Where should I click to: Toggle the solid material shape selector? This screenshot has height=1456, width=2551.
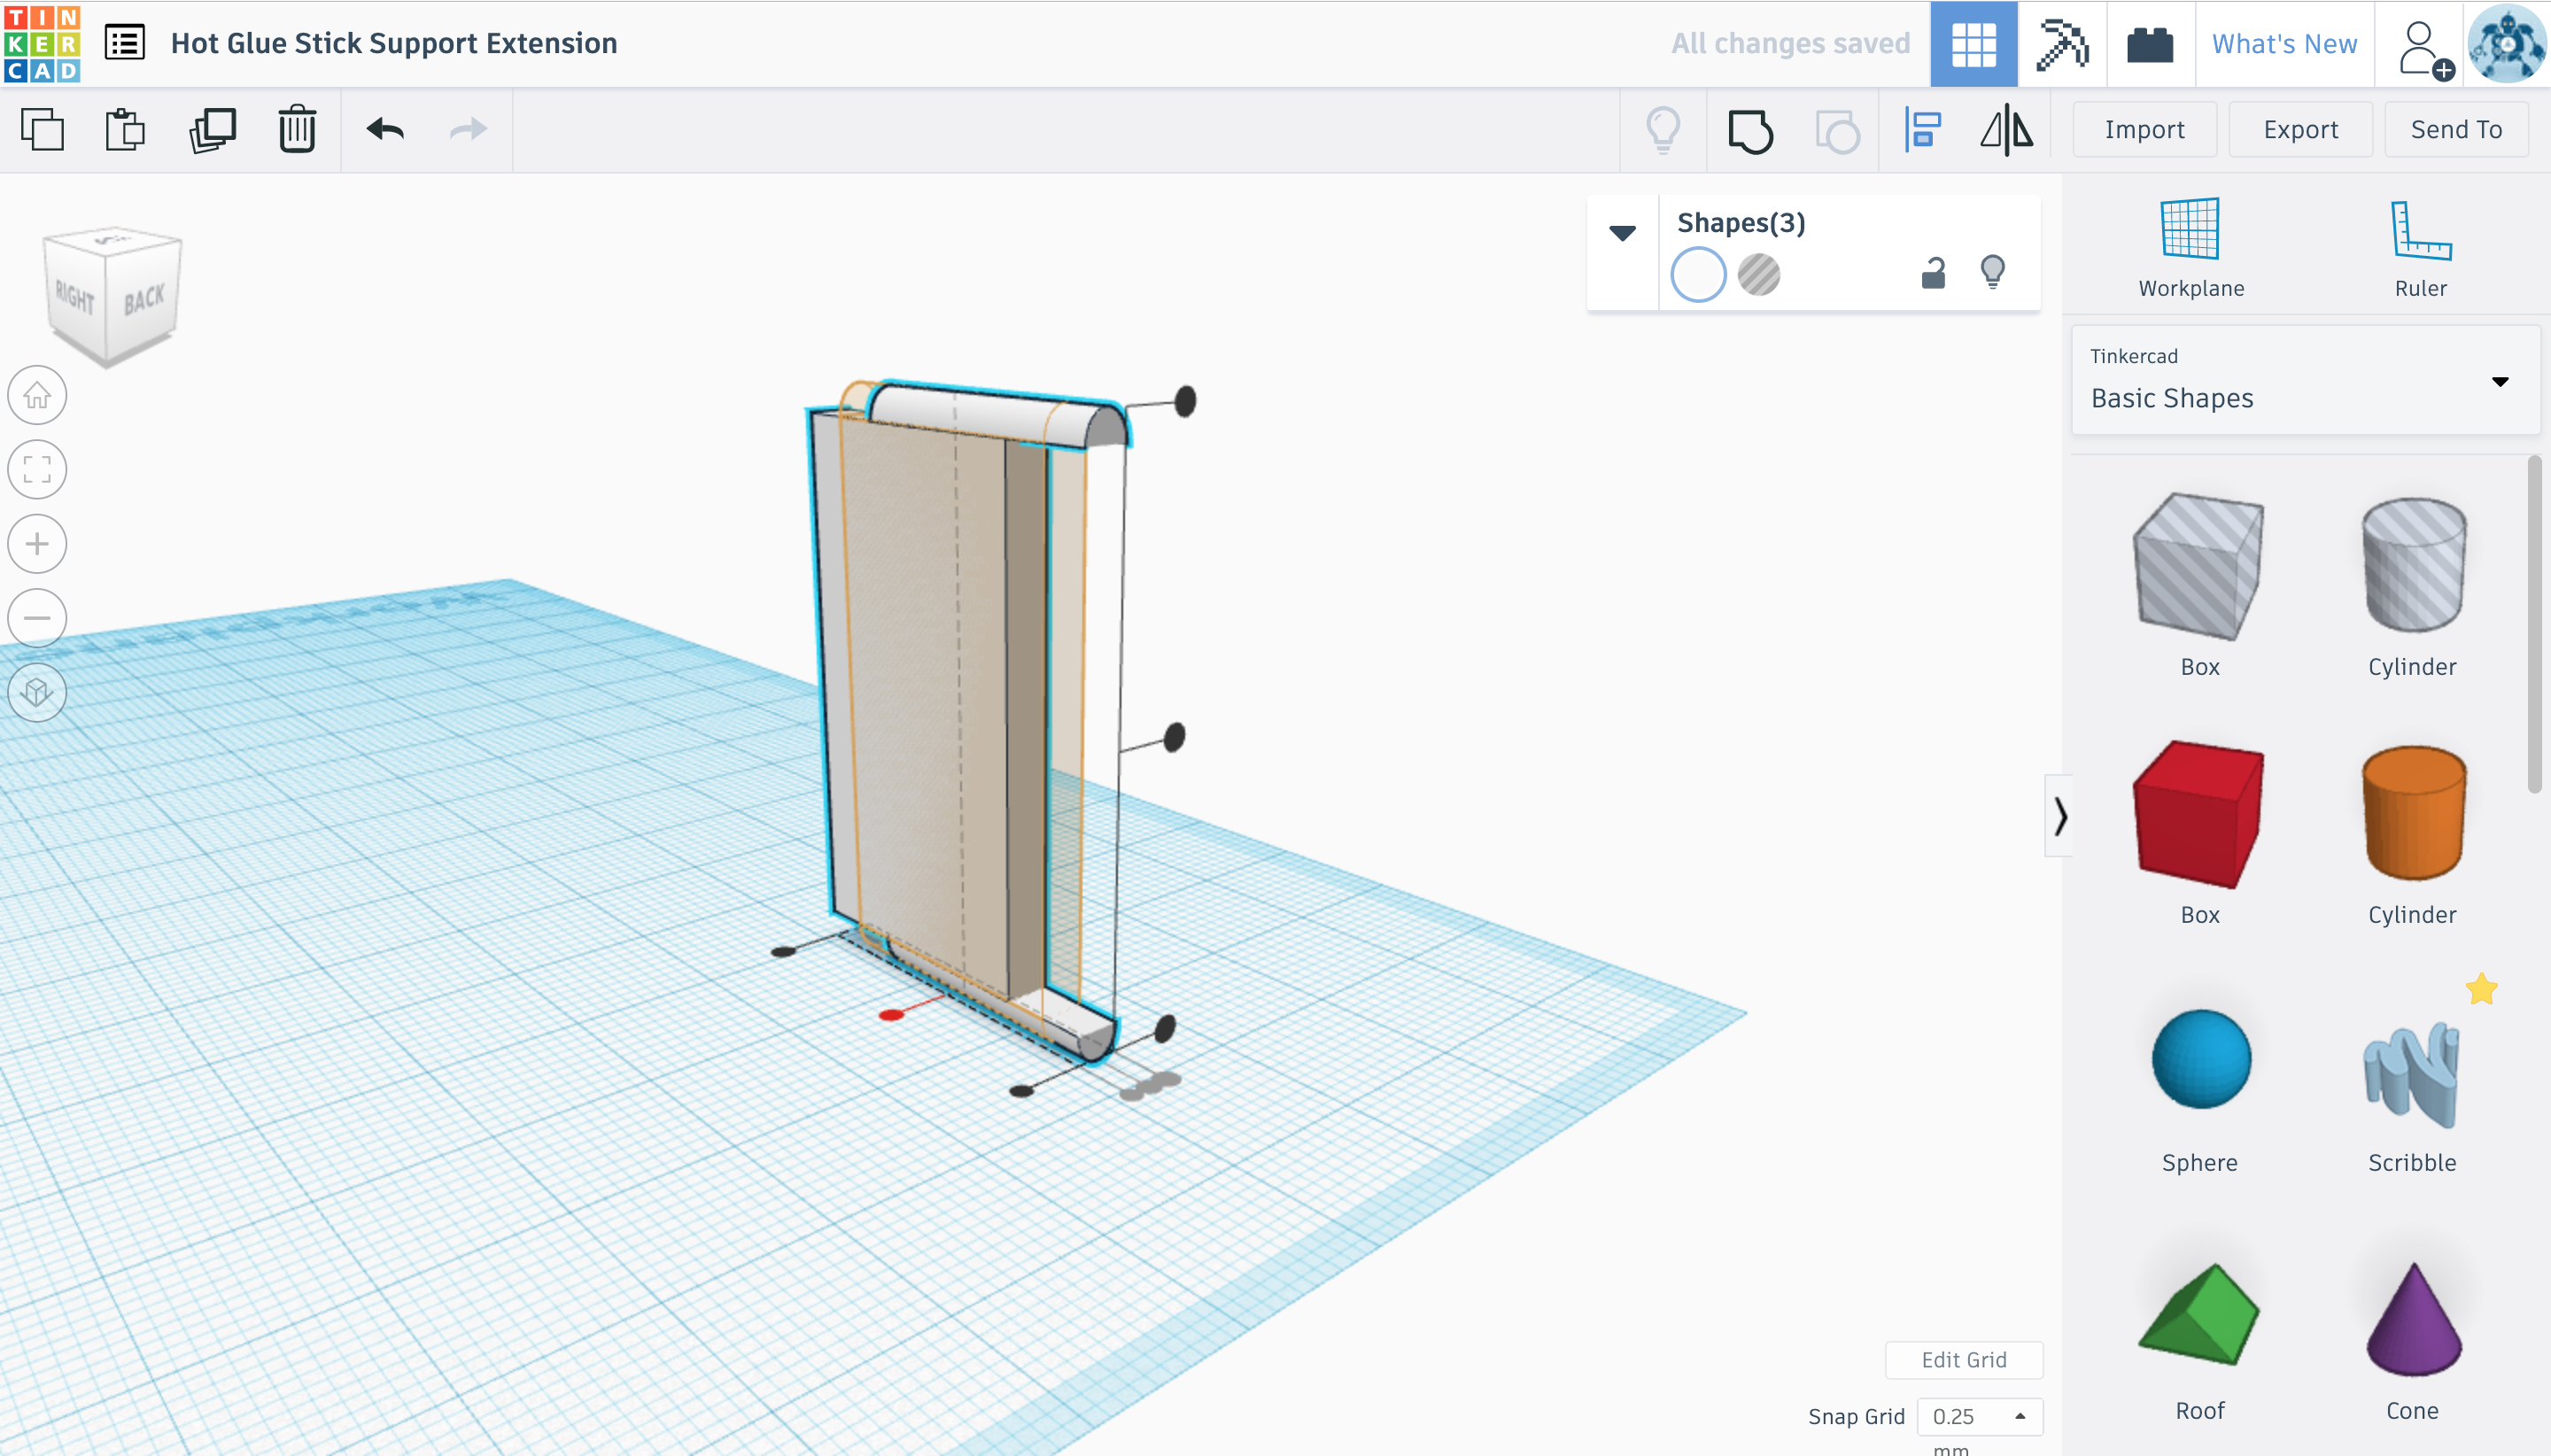click(x=1698, y=274)
